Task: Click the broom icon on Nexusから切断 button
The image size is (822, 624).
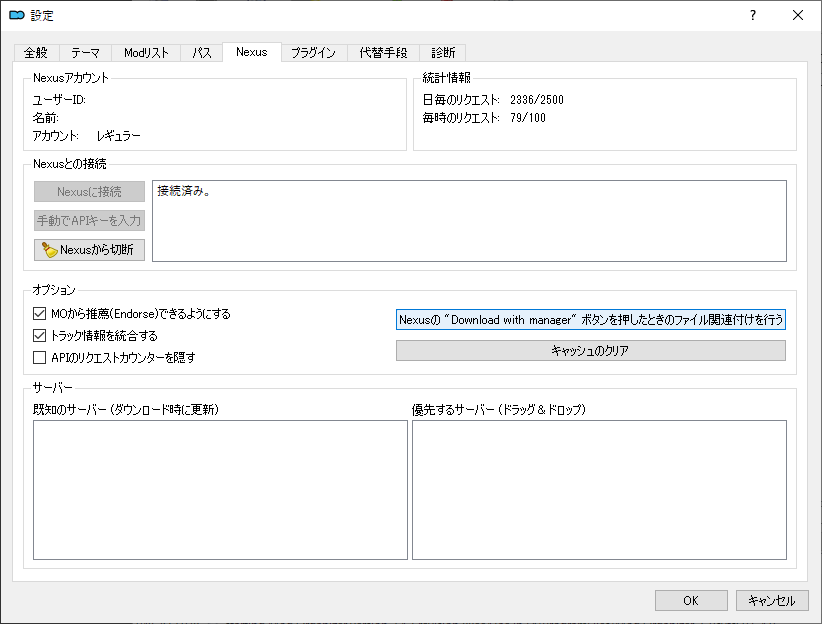Action: 49,250
